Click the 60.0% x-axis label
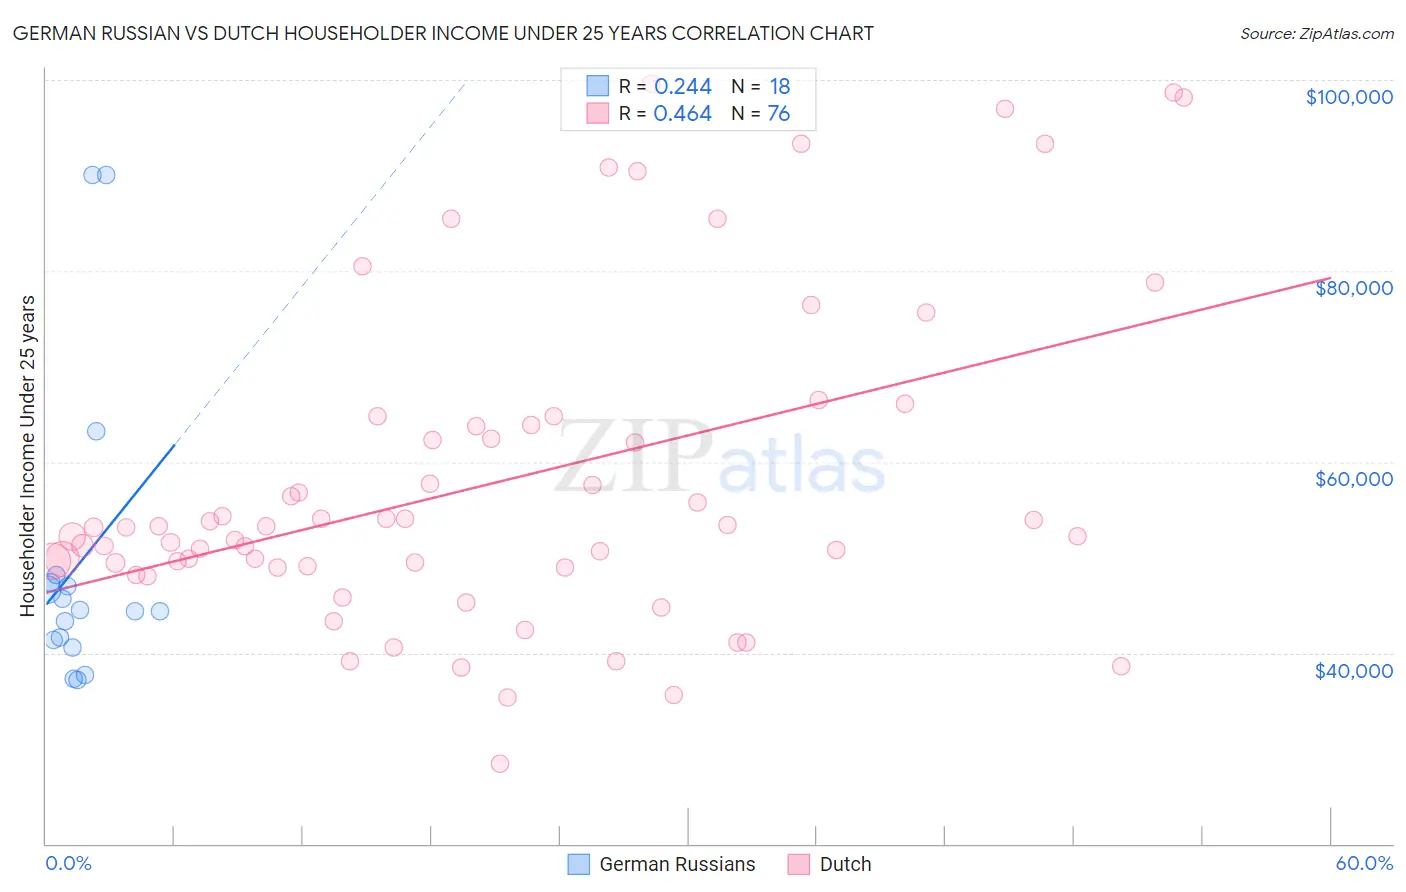 point(1364,863)
